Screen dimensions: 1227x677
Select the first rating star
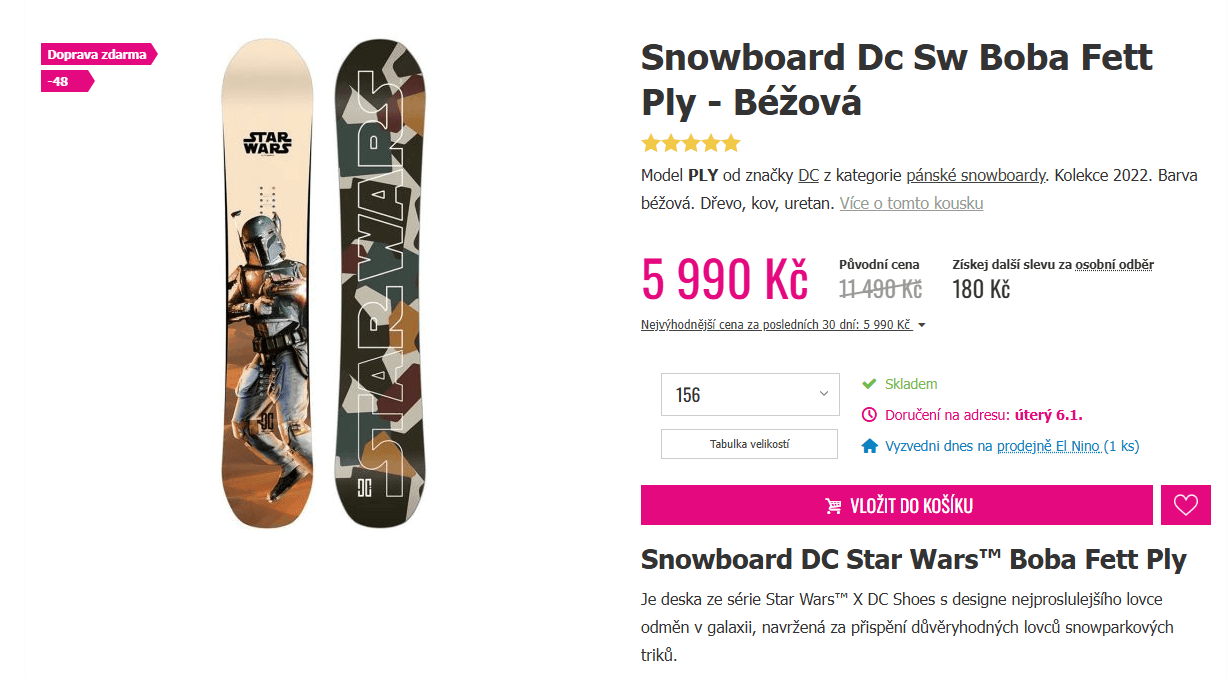650,143
